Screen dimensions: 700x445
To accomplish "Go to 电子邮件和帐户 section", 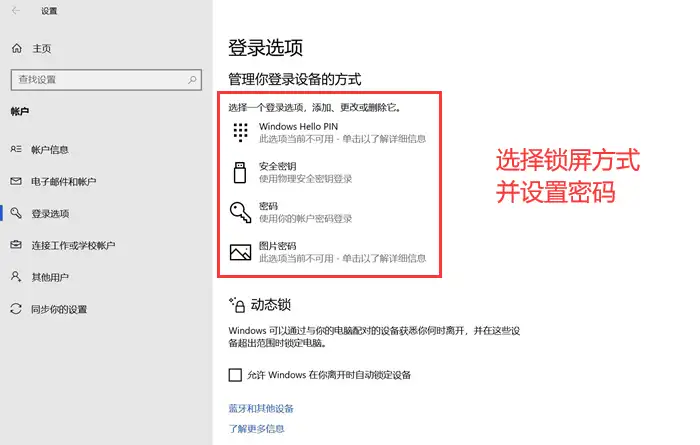I will [64, 182].
